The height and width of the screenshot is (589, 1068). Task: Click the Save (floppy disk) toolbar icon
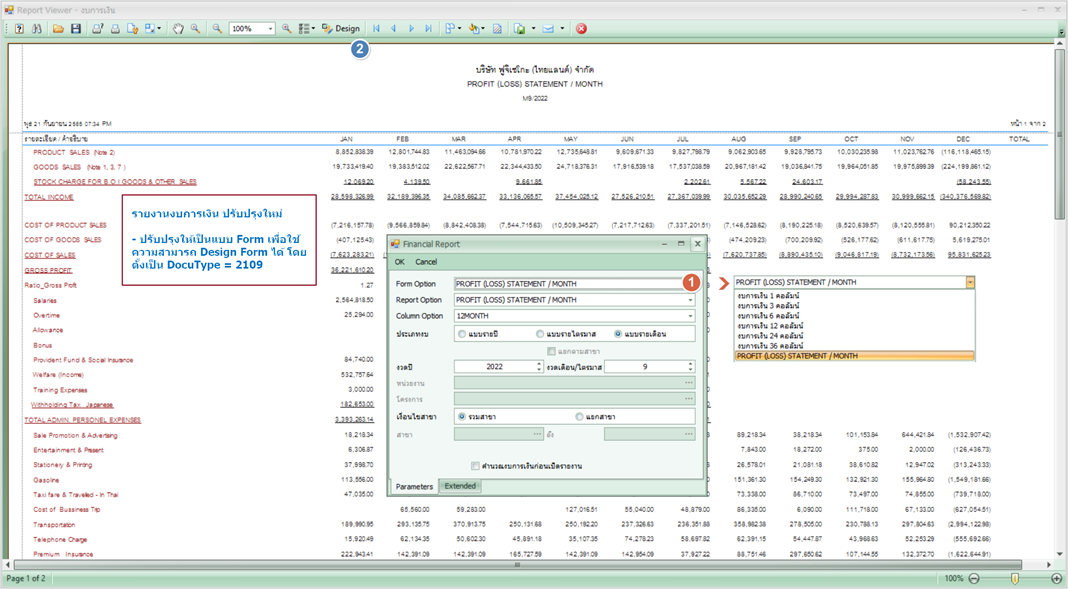(76, 29)
